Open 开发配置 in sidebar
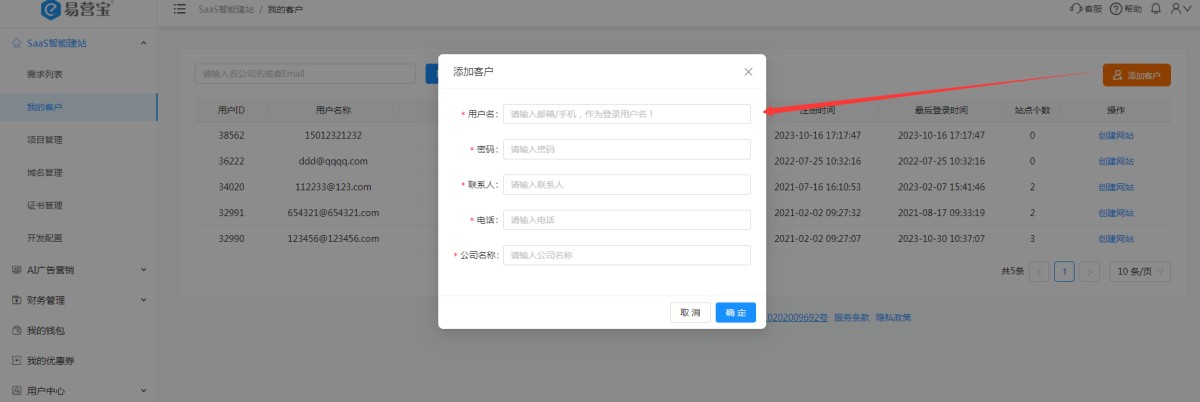The width and height of the screenshot is (1200, 402). tap(45, 238)
